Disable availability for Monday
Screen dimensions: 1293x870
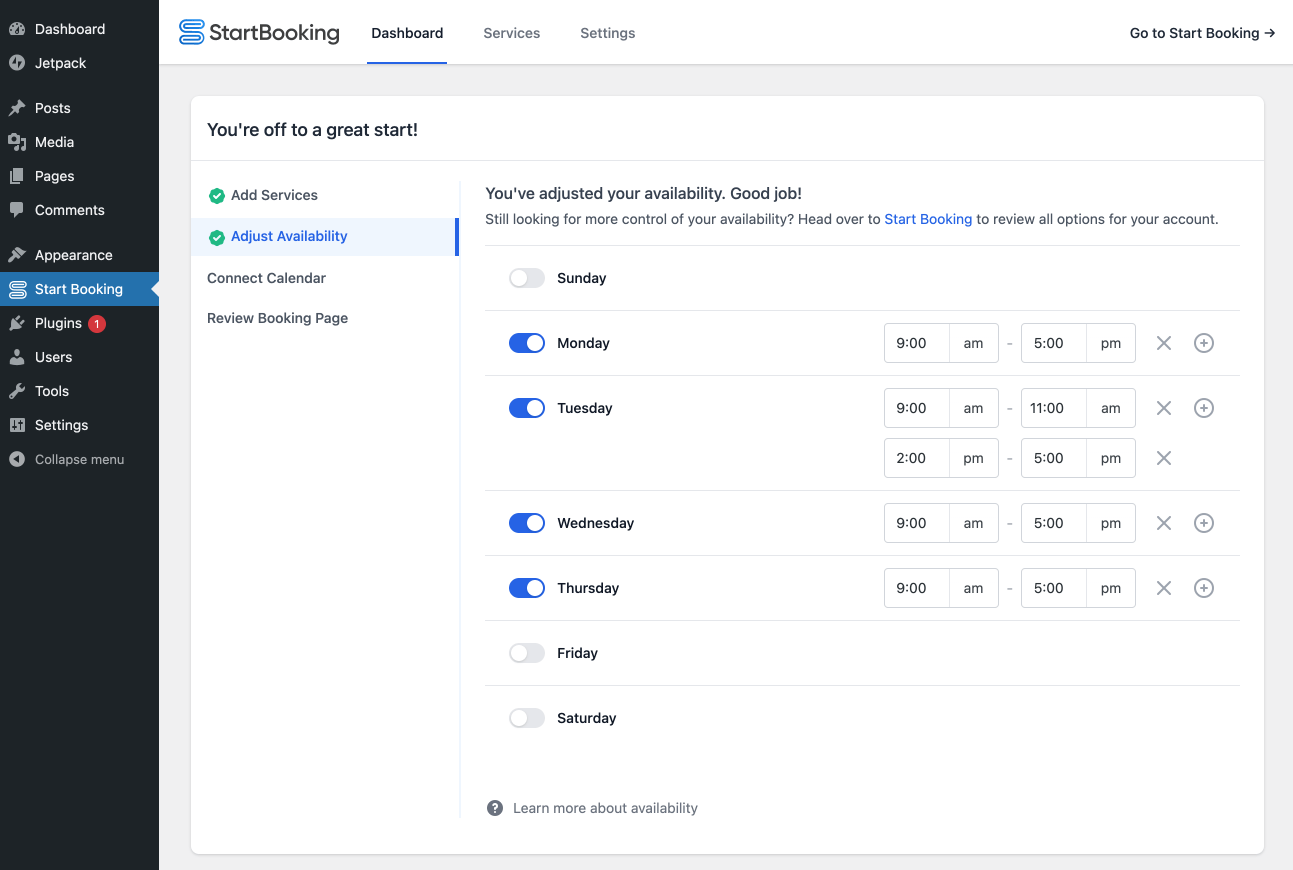click(x=527, y=343)
